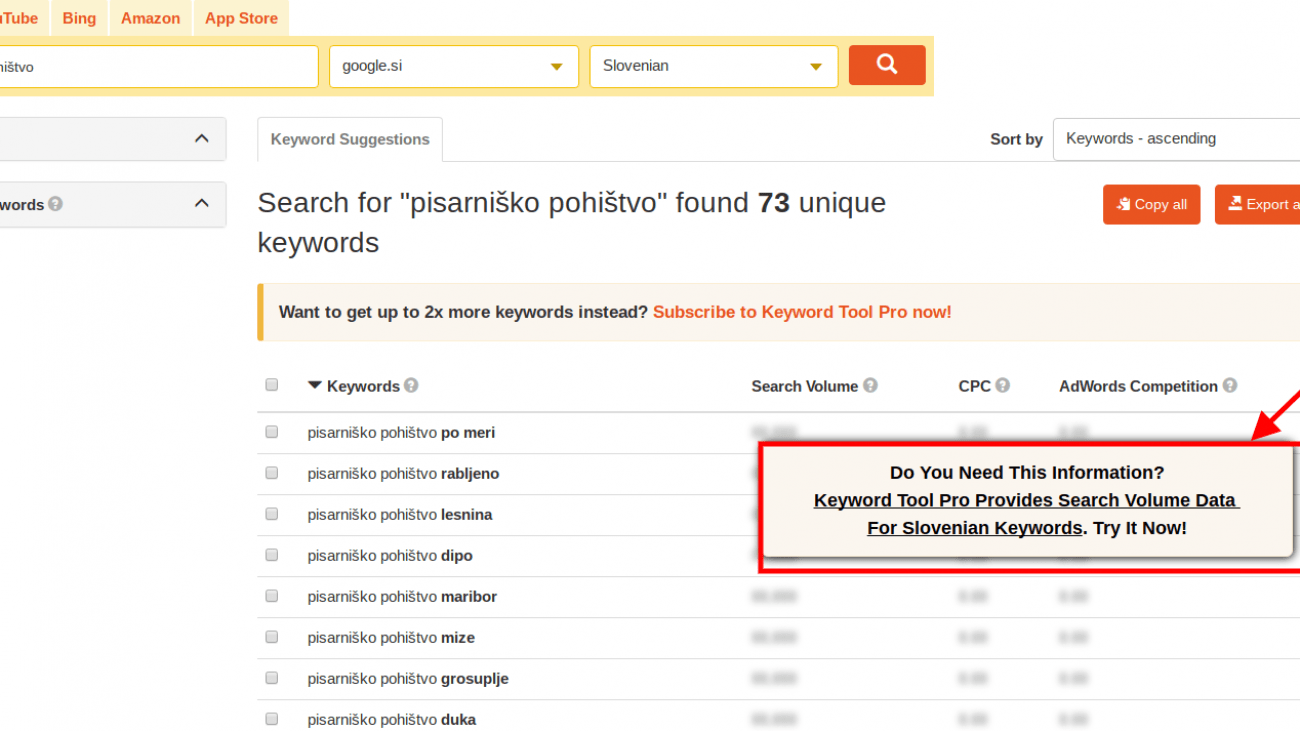
Task: Open the google.si domain dropdown
Action: [x=453, y=66]
